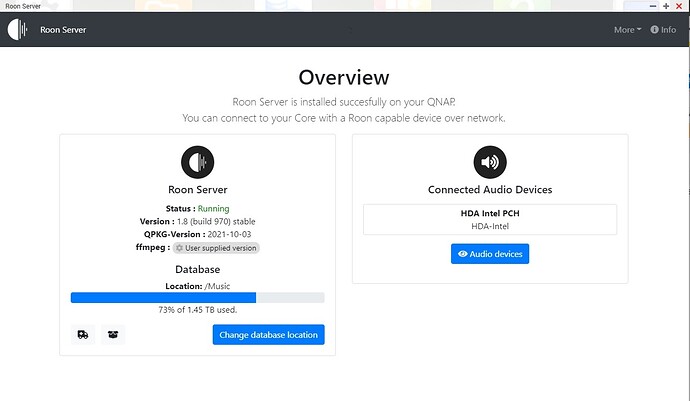Click the Connected Audio Devices speaker icon

490,162
